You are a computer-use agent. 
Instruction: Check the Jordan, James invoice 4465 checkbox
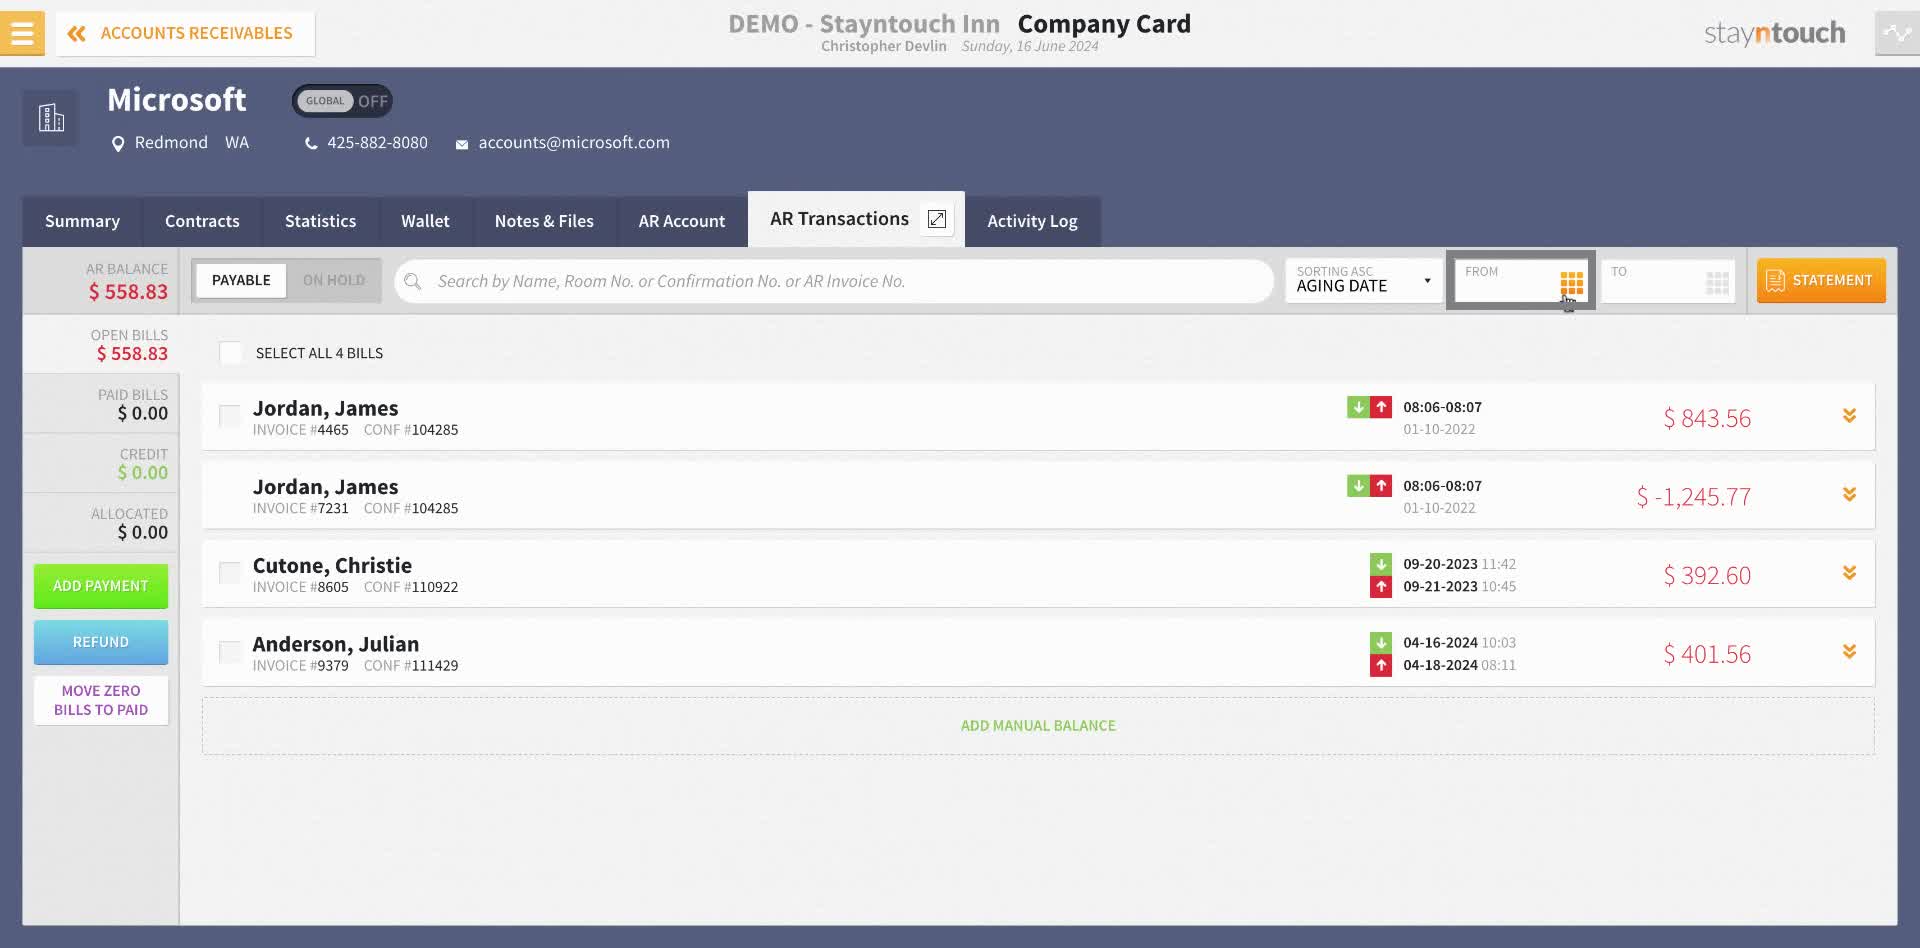coord(230,417)
